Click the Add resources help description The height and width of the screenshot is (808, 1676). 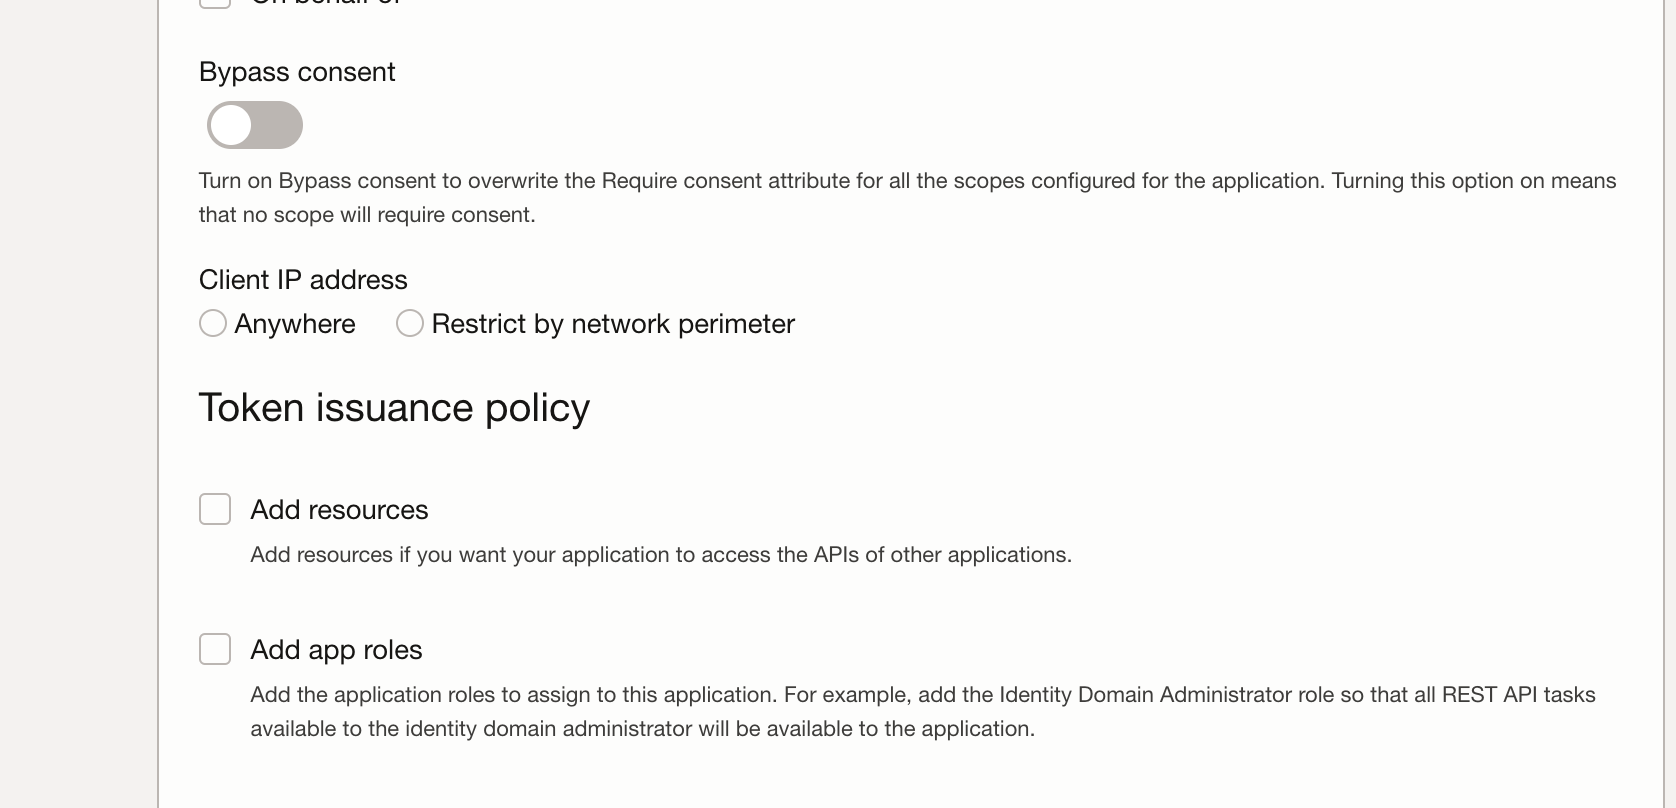click(660, 555)
